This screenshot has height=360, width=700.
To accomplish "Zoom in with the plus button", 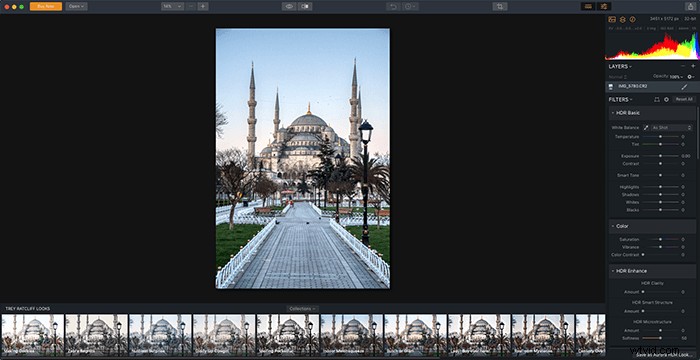I will pyautogui.click(x=203, y=6).
